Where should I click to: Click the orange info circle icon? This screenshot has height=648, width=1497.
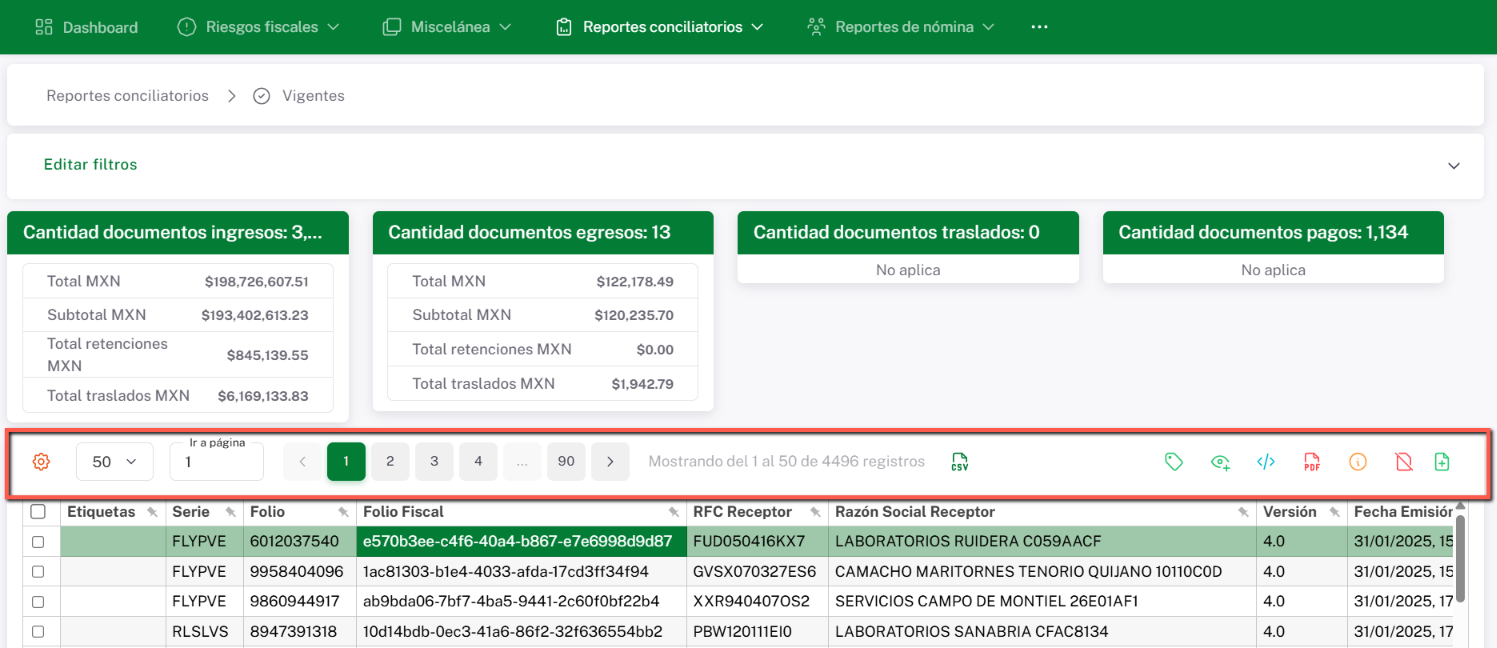(x=1357, y=462)
